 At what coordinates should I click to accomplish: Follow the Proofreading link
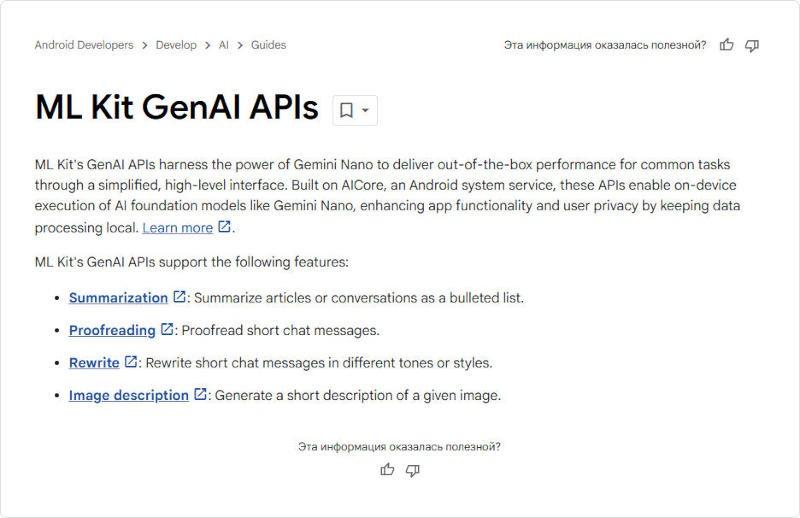coord(112,330)
